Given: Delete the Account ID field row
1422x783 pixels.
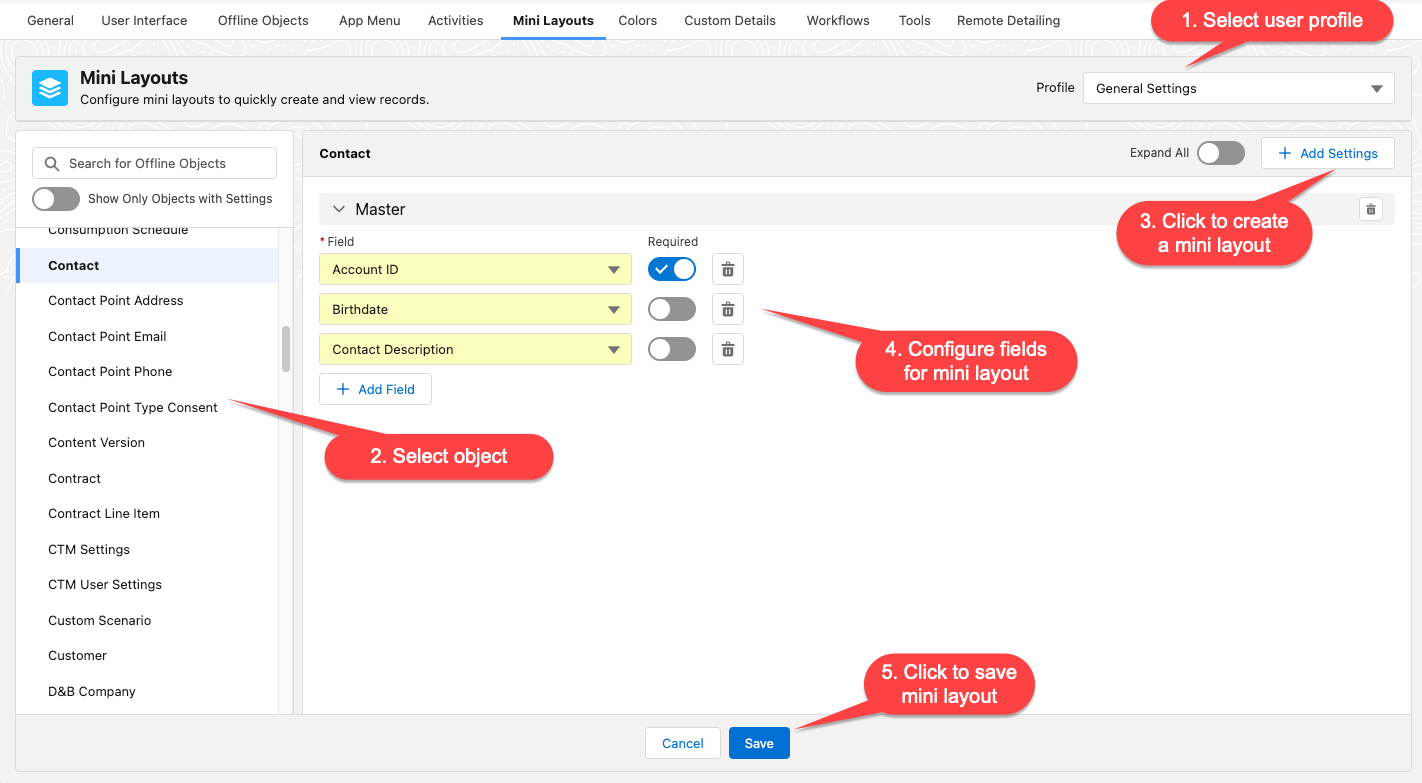Looking at the screenshot, I should [x=727, y=269].
